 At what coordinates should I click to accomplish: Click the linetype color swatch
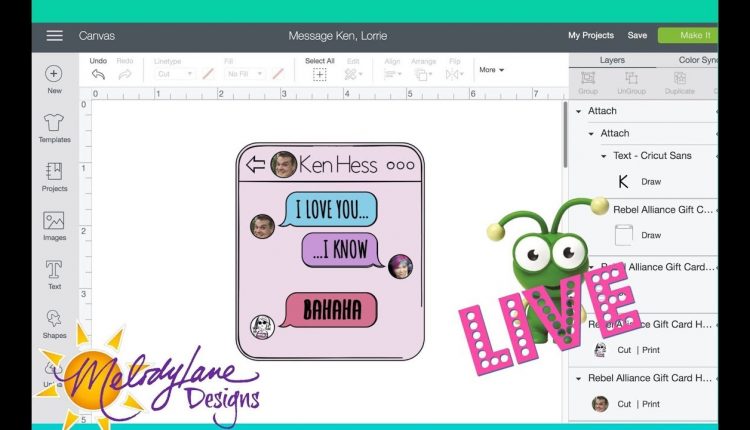(208, 74)
